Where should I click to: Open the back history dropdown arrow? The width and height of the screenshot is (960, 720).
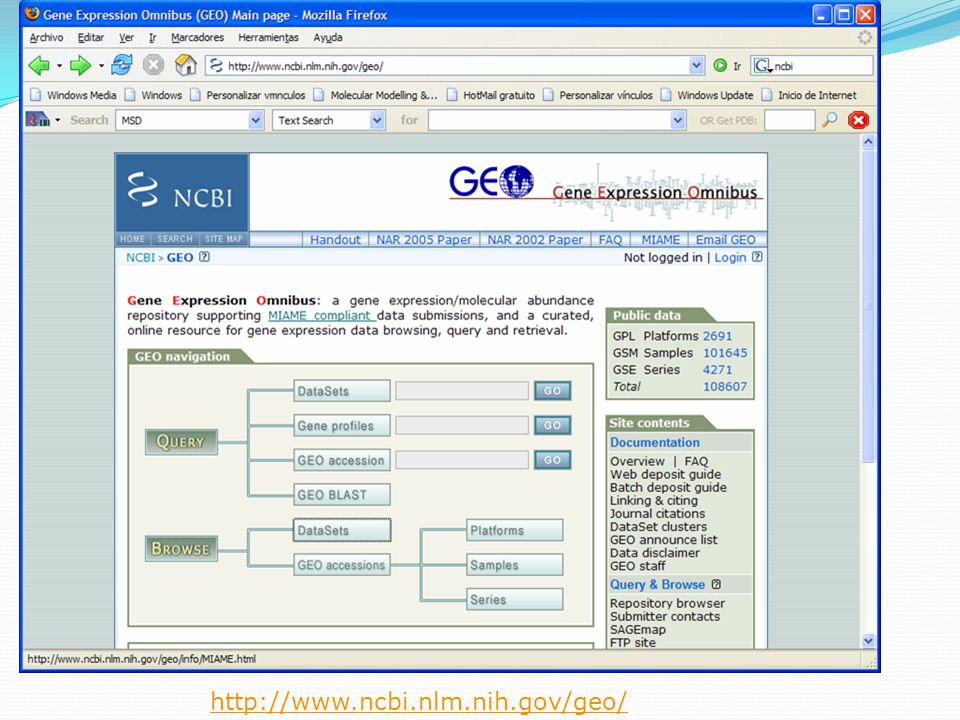pos(59,66)
